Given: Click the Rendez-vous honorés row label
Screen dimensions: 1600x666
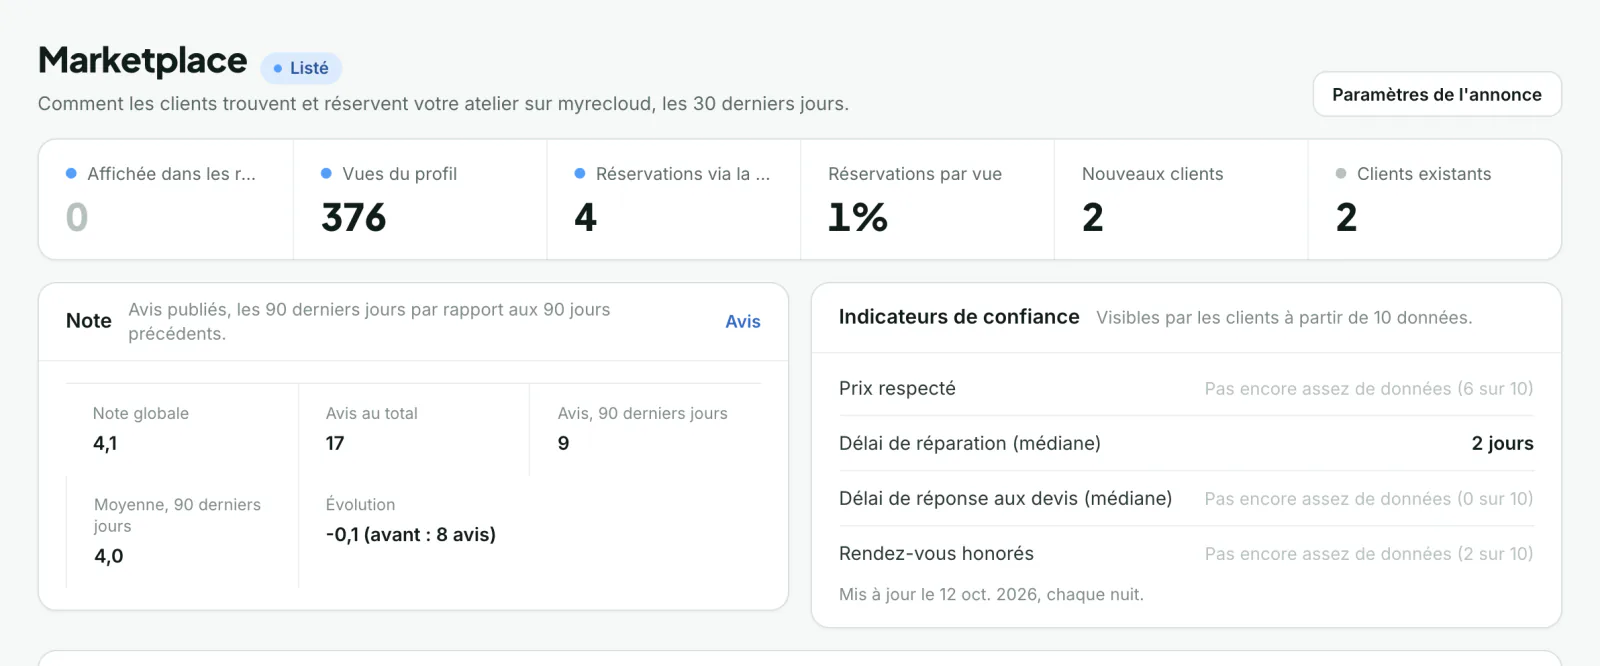Looking at the screenshot, I should click(x=936, y=553).
